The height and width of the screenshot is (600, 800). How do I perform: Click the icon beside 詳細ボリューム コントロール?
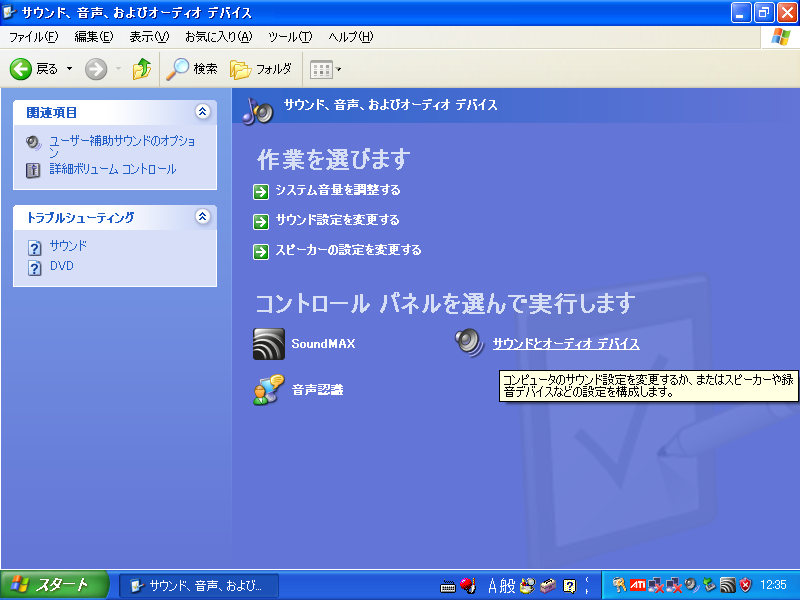click(x=33, y=170)
